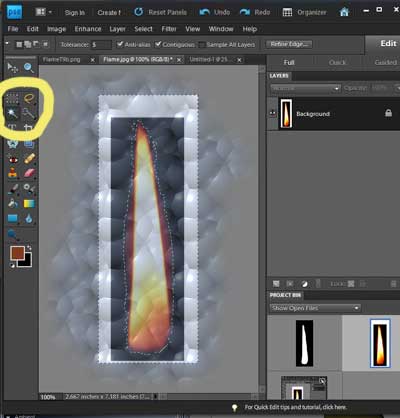Image resolution: width=400 pixels, height=418 pixels.
Task: Click the Redo button
Action: (255, 12)
